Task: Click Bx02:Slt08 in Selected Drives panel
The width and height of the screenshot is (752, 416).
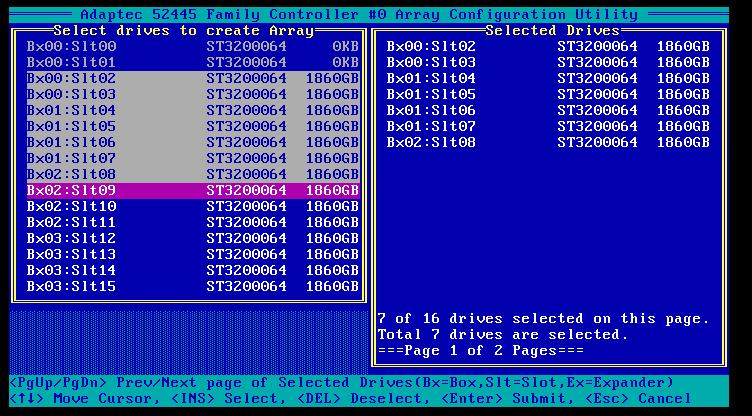Action: (548, 142)
